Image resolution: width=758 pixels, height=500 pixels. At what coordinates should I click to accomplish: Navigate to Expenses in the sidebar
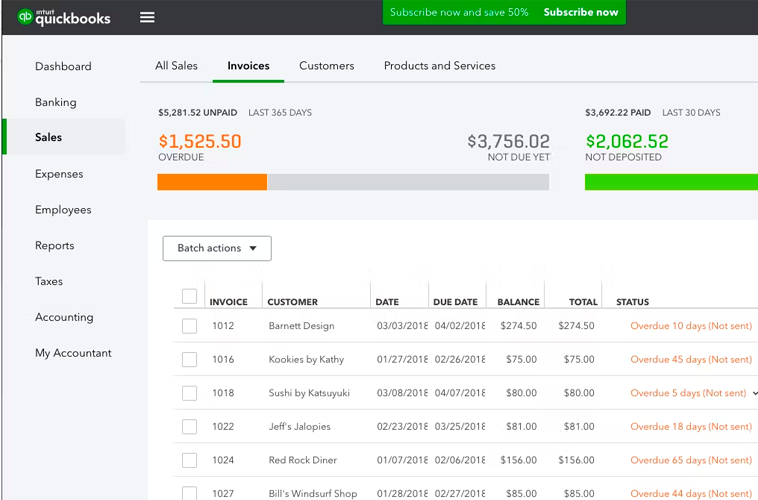[x=59, y=174]
